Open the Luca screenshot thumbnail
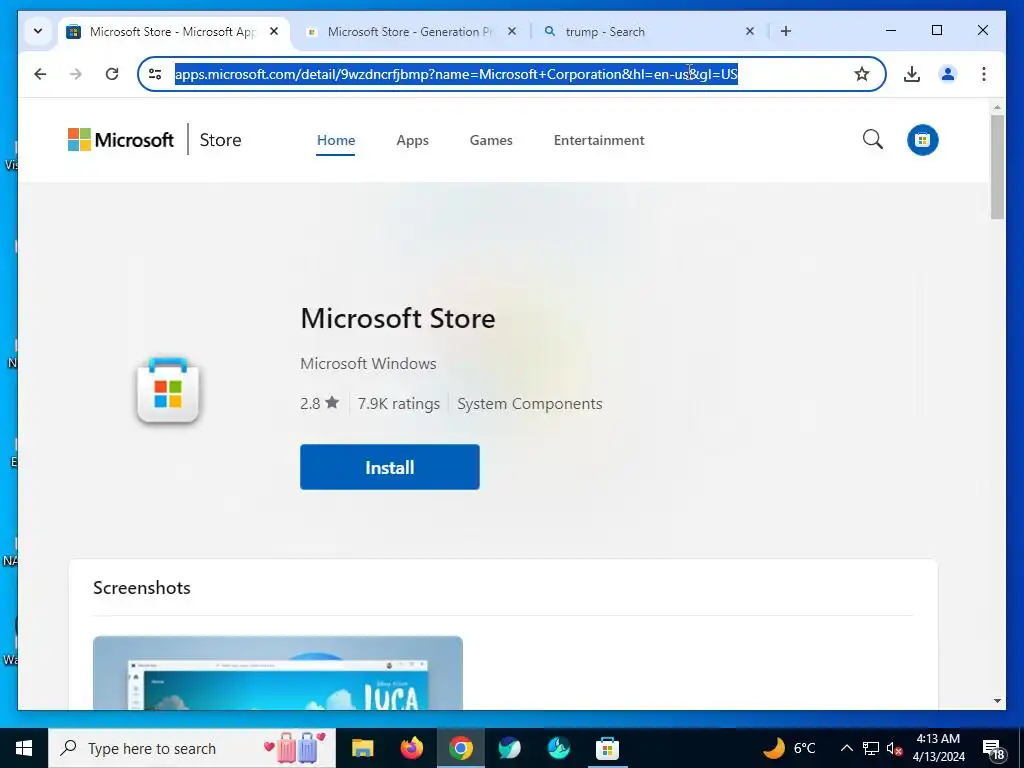 [278, 673]
